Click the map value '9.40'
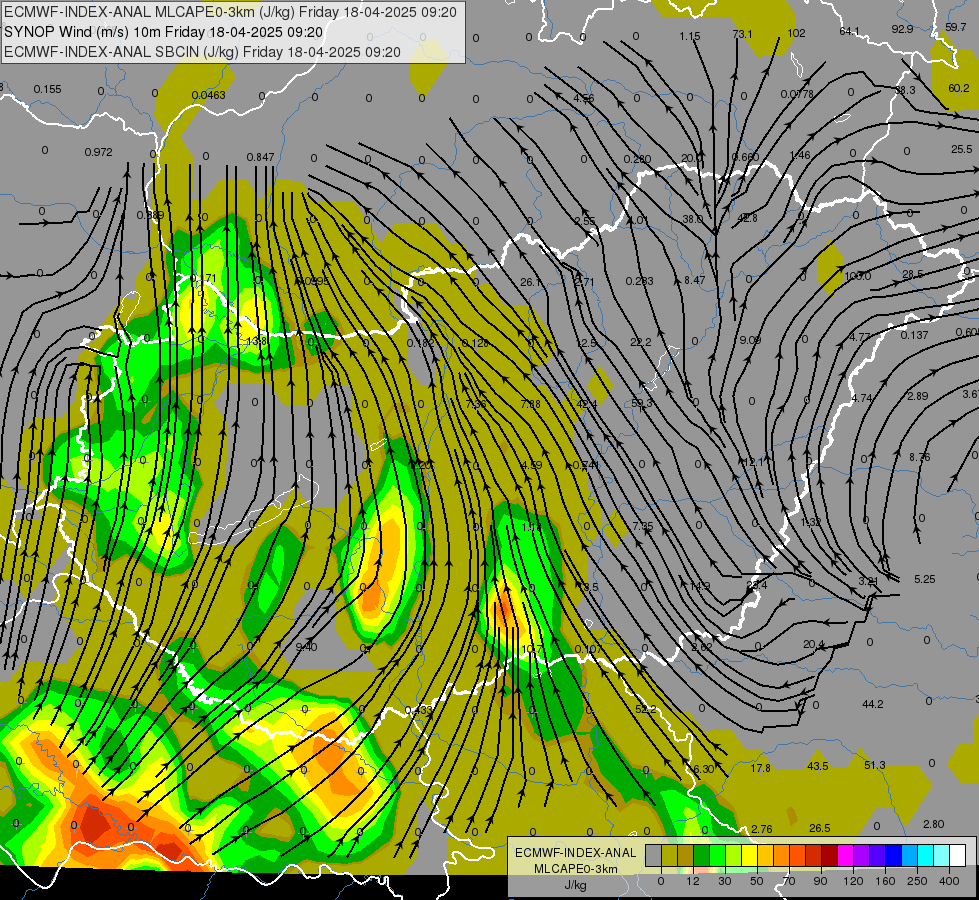Viewport: 979px width, 900px height. [306, 646]
